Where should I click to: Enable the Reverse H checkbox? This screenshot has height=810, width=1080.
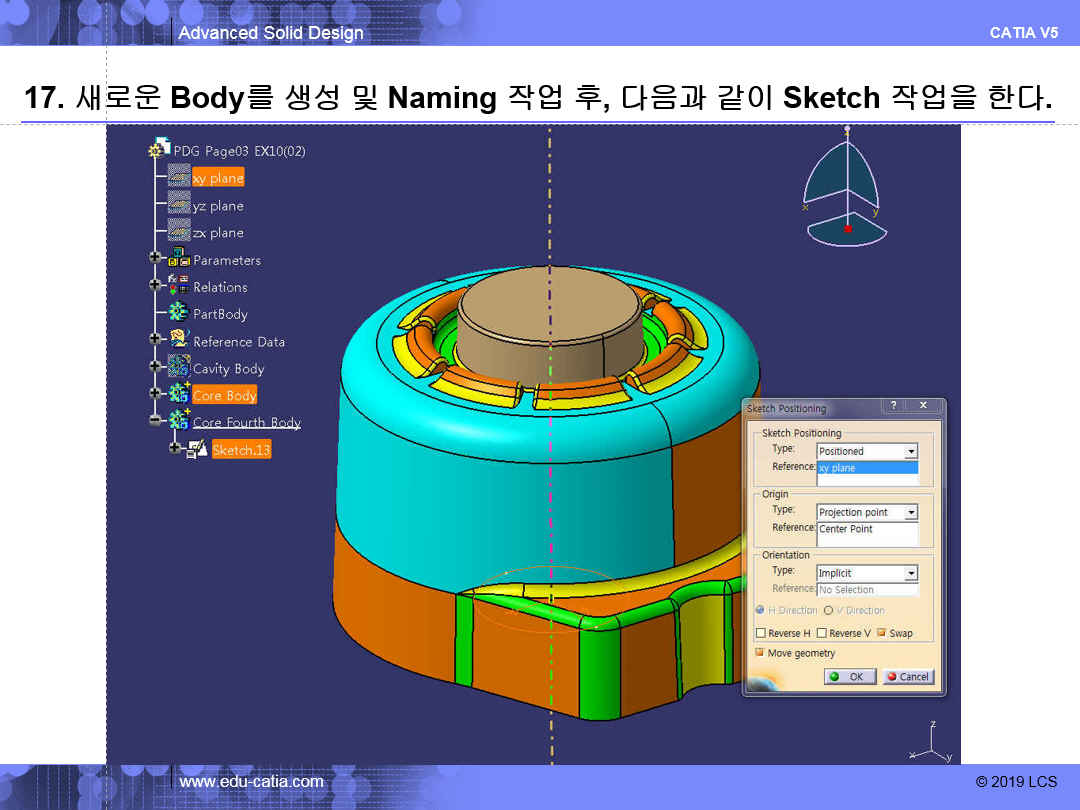761,633
